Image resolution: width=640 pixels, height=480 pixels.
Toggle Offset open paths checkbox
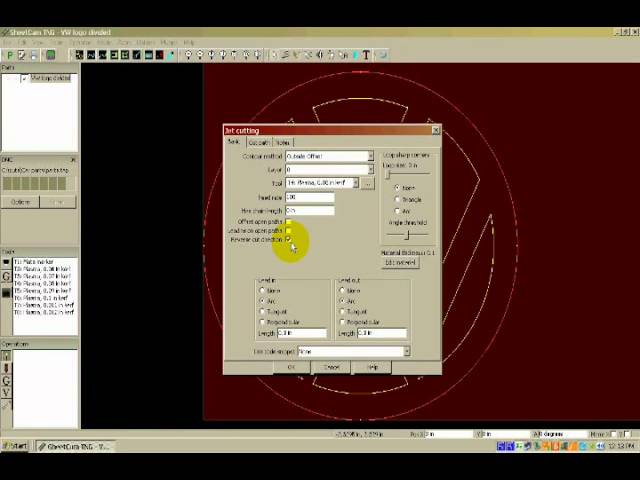tap(289, 222)
